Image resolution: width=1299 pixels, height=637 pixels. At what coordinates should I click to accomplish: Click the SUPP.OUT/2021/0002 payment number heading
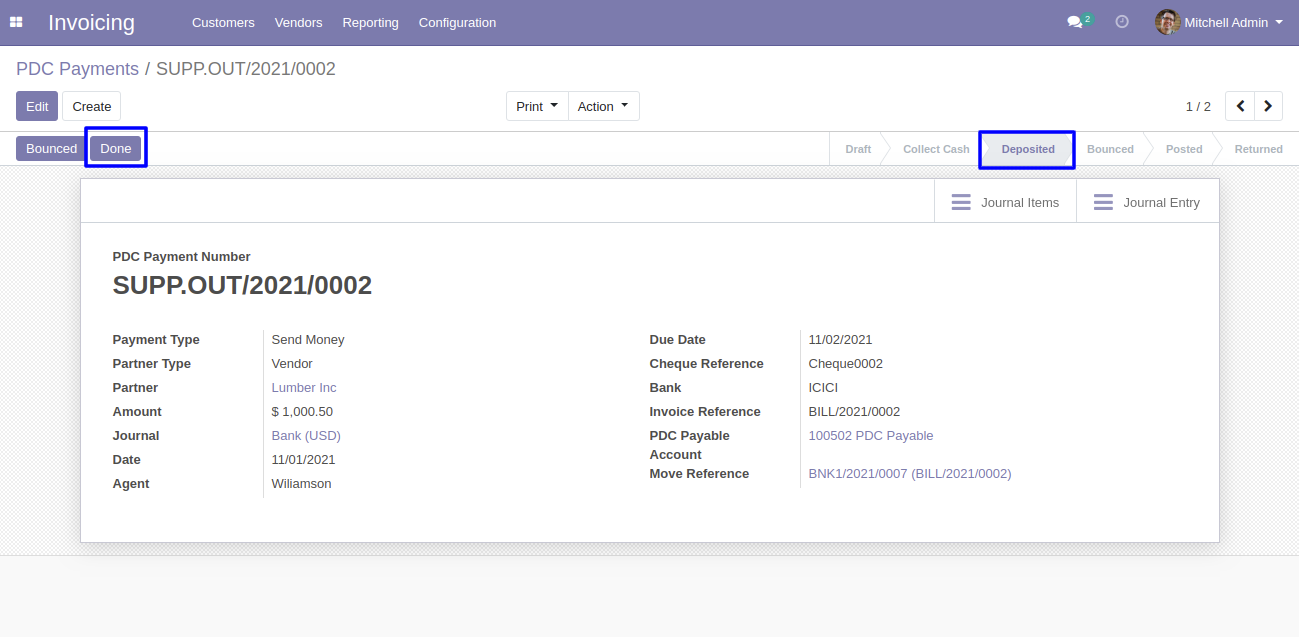click(x=242, y=286)
